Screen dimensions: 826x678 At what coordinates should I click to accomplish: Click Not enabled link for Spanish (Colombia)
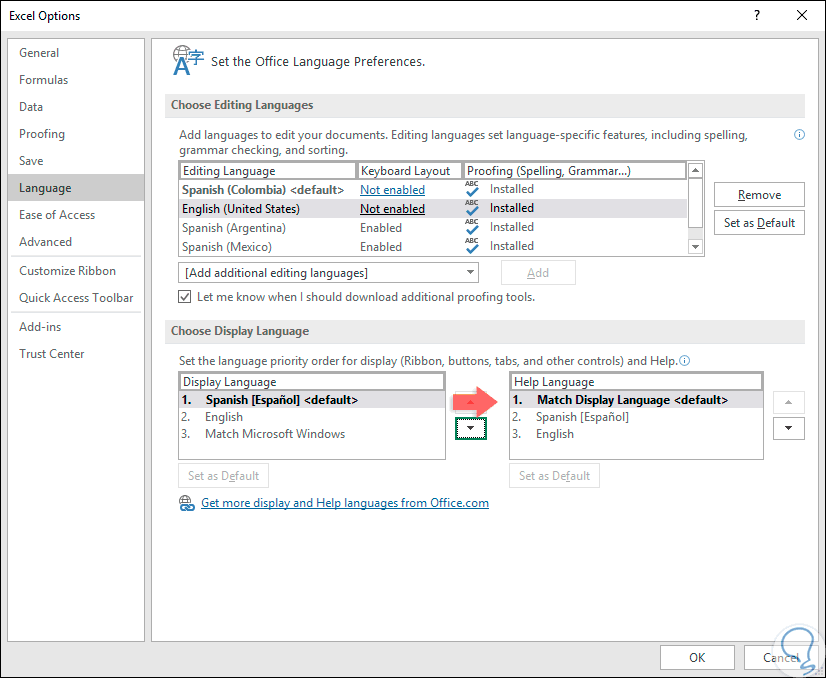pyautogui.click(x=392, y=190)
